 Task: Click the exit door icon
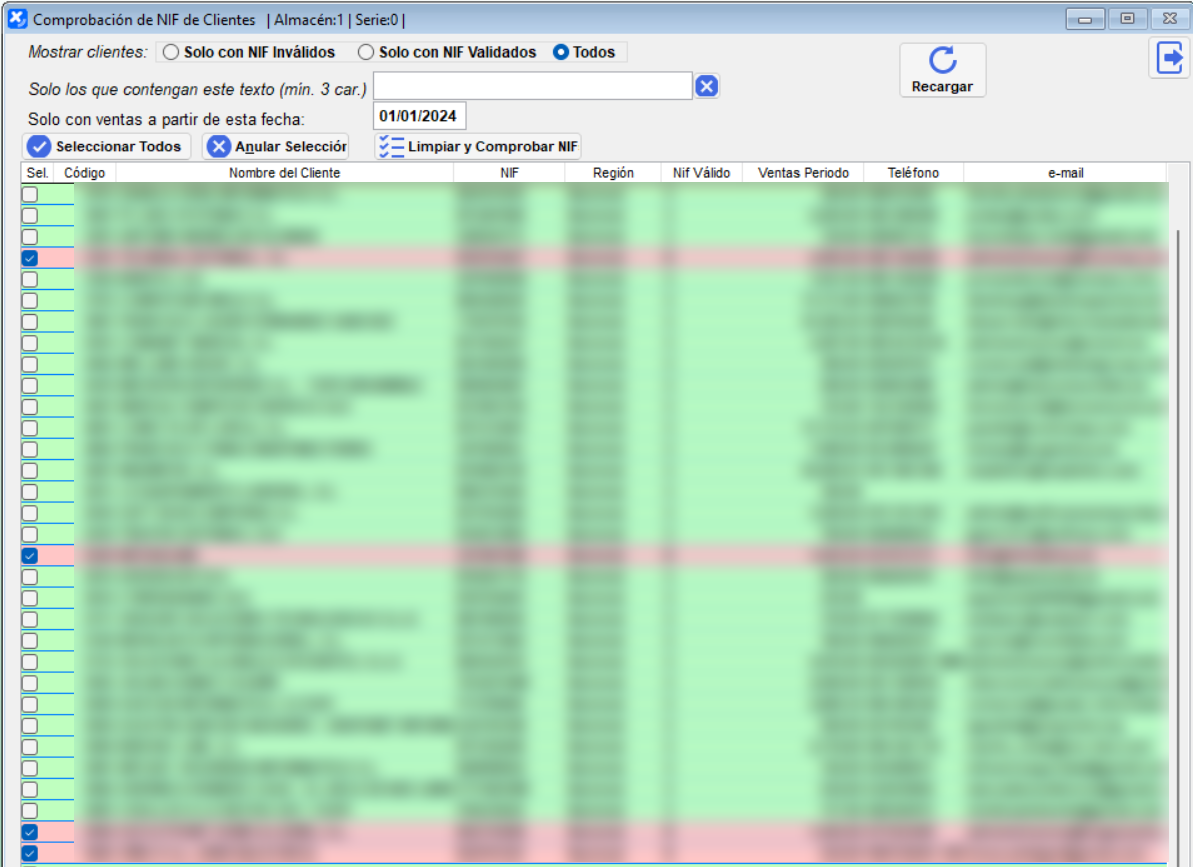(1168, 58)
